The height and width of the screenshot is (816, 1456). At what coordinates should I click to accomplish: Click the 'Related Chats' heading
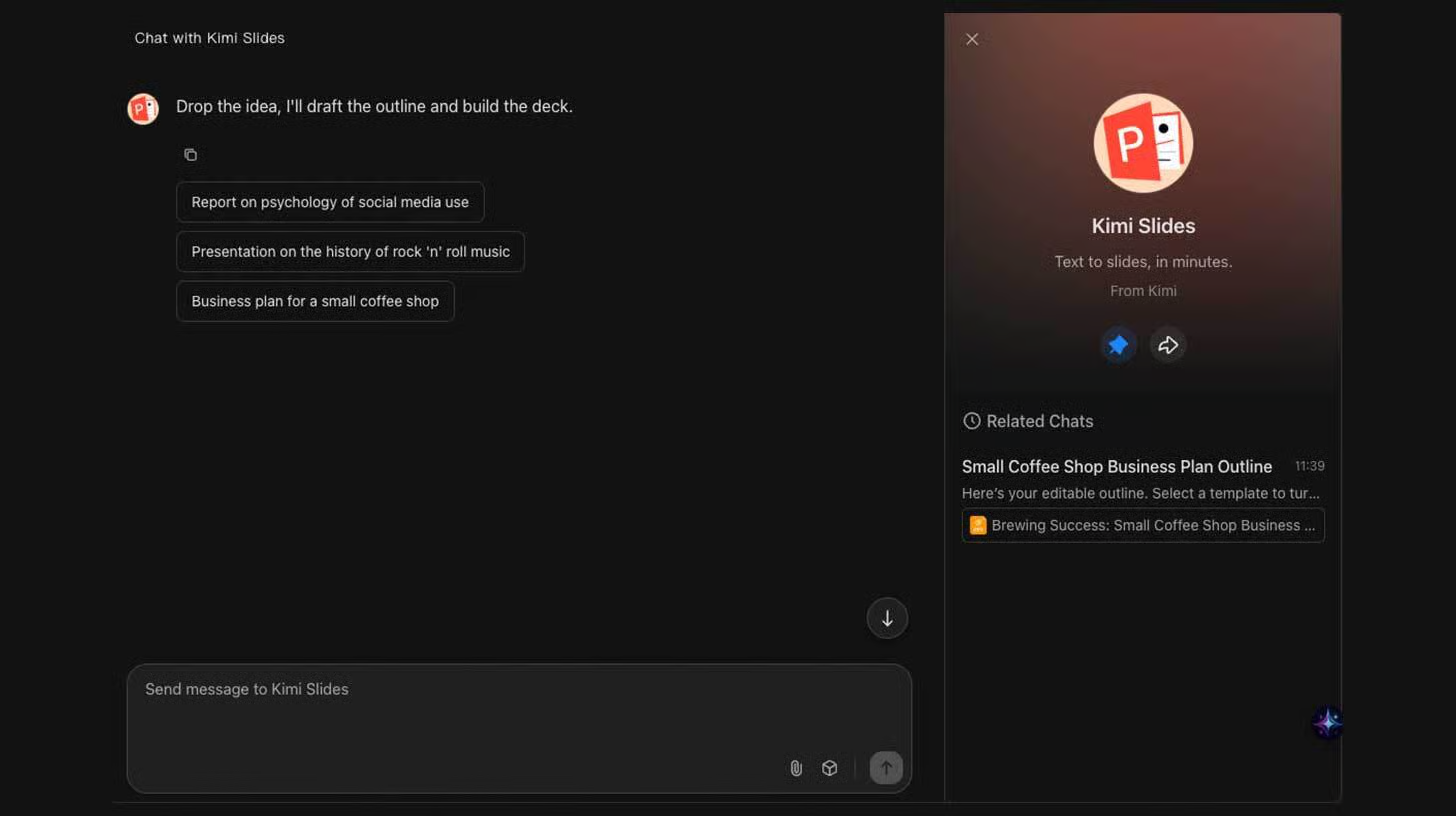pyautogui.click(x=1040, y=421)
